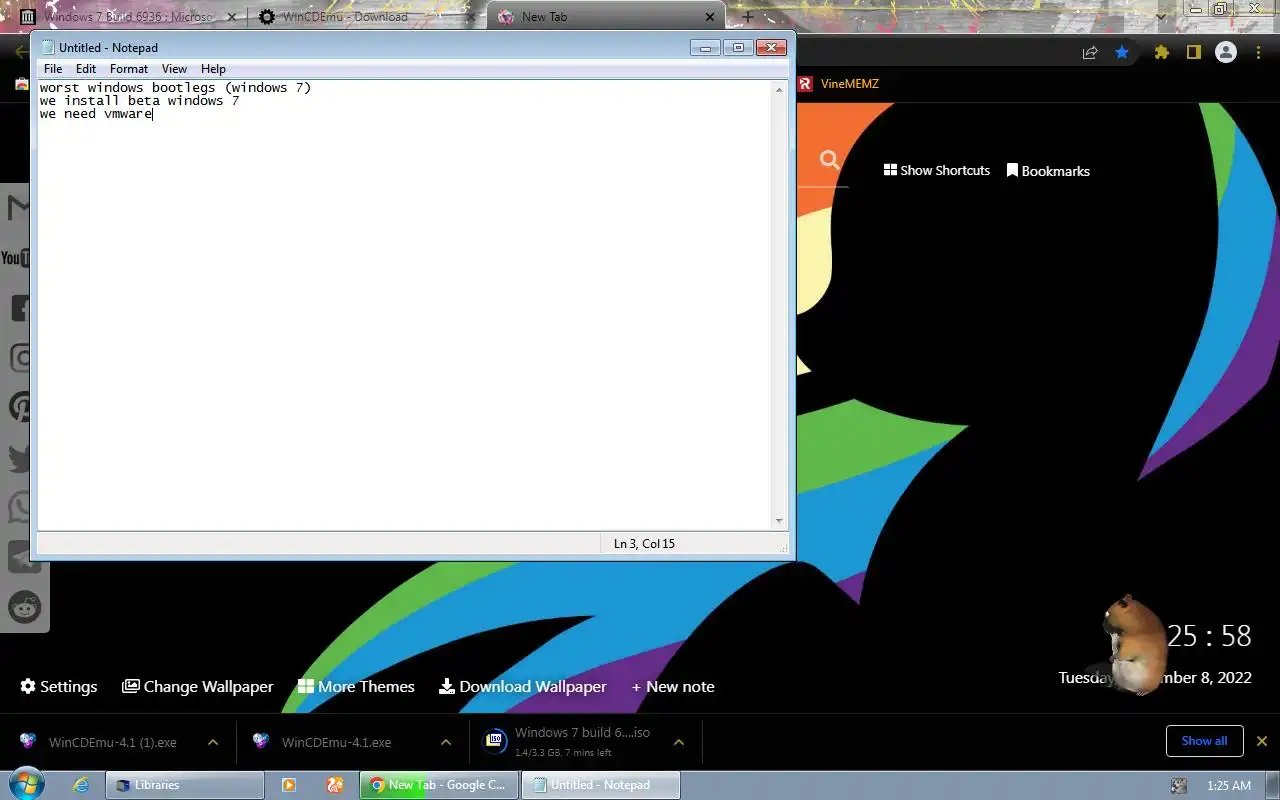Click the 1:25 AM taskbar clock
Image resolution: width=1280 pixels, height=800 pixels.
[1229, 786]
